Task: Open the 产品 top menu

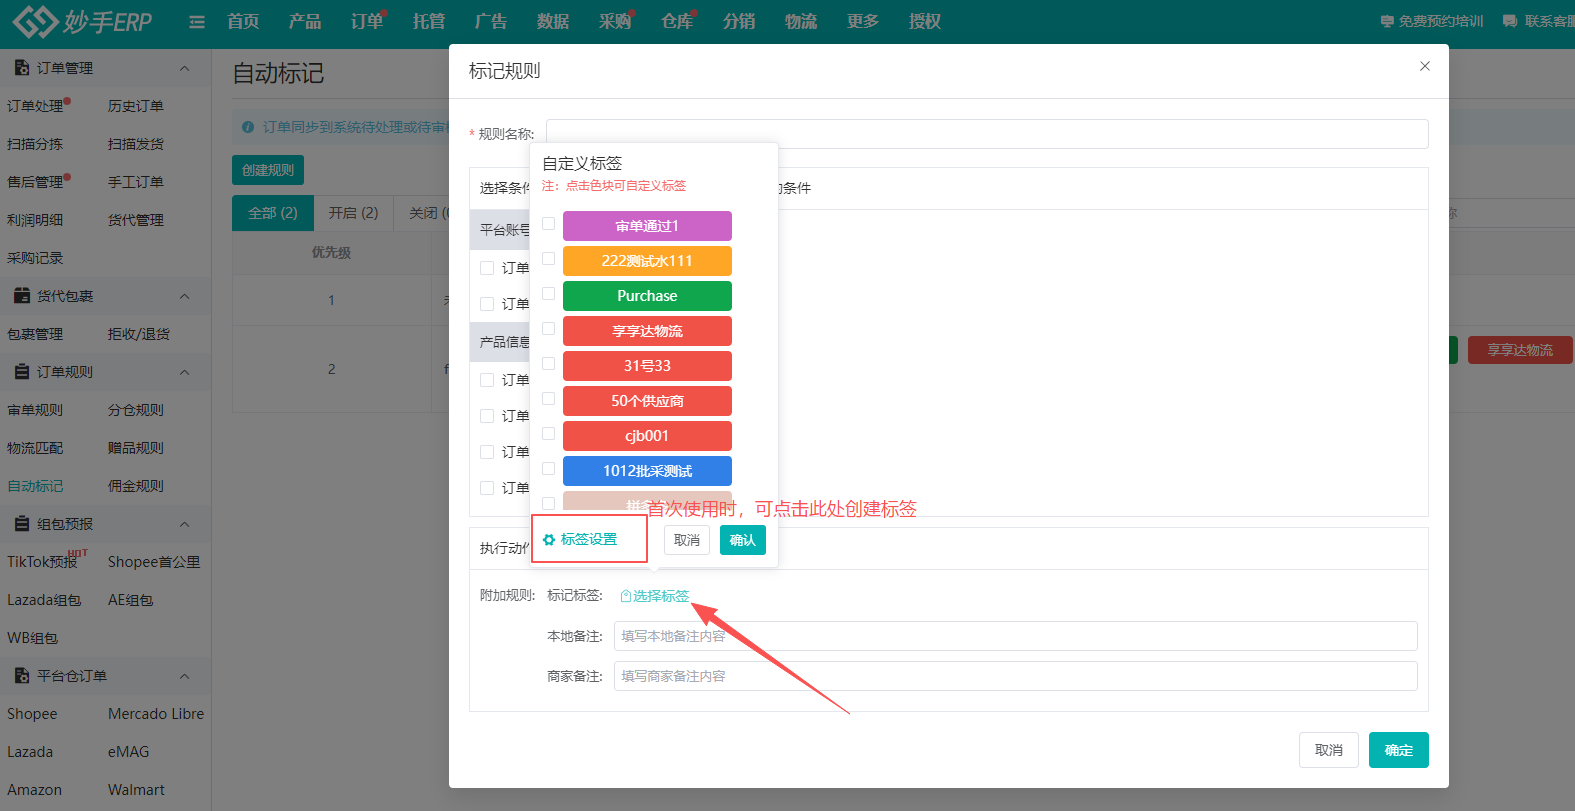Action: (x=305, y=21)
